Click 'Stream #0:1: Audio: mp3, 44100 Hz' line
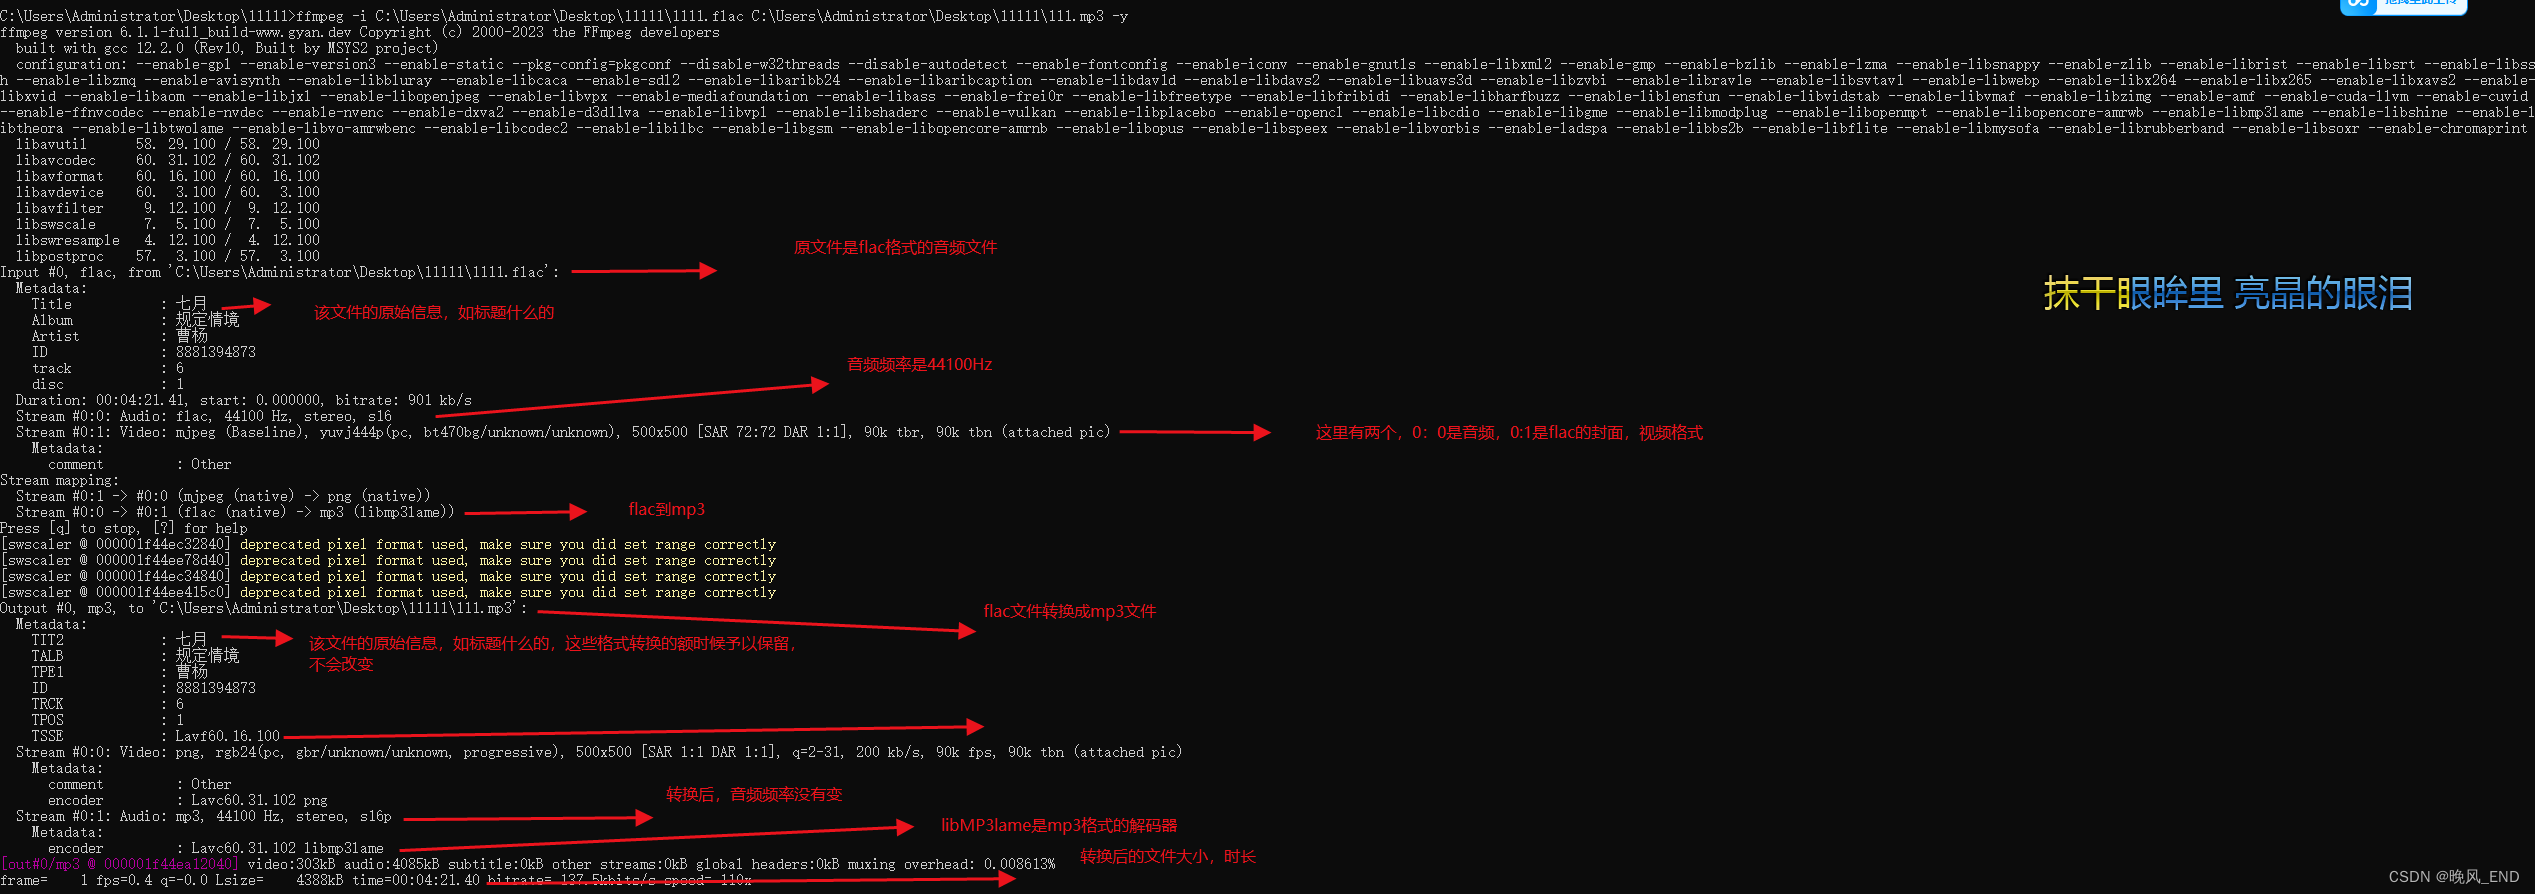The width and height of the screenshot is (2535, 894). (204, 816)
